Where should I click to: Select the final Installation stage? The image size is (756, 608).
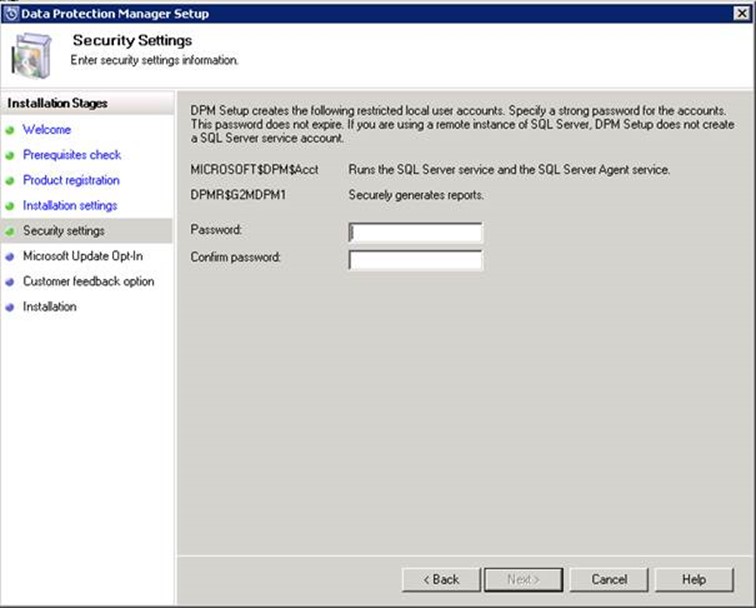coord(50,307)
